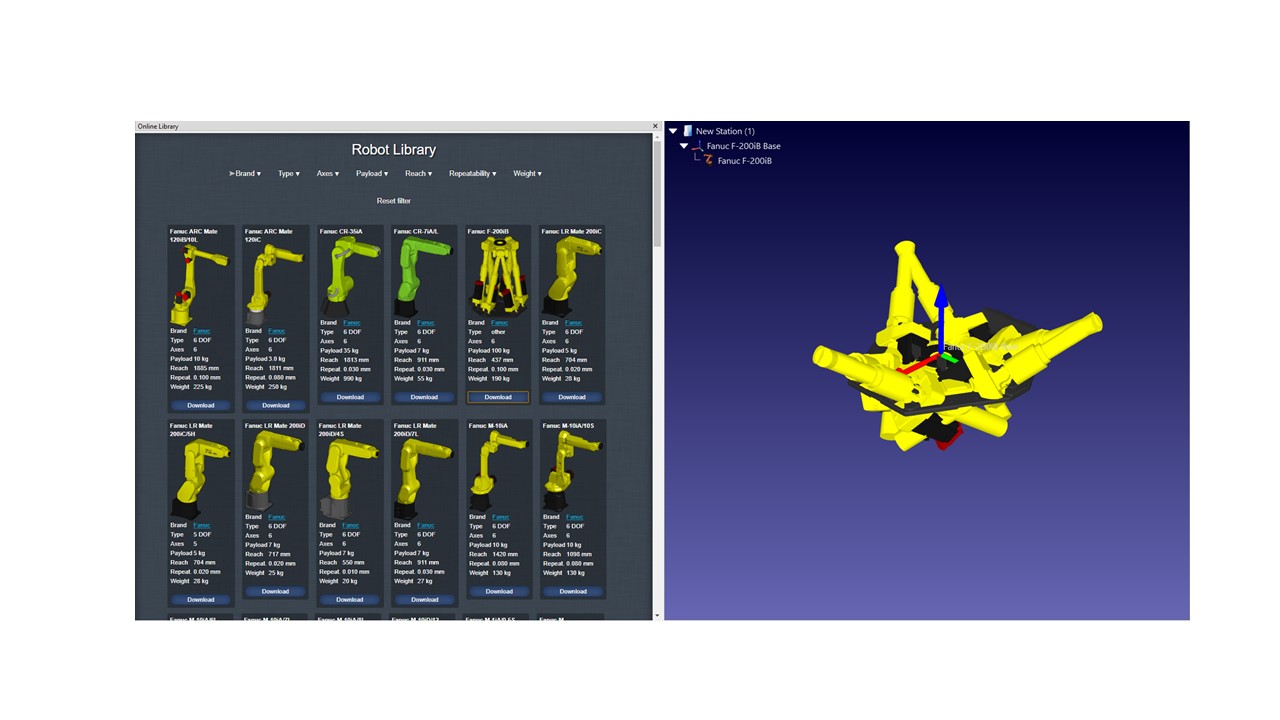Expand the Repeatability filter dropdown
This screenshot has width=1280, height=720.
pos(472,173)
